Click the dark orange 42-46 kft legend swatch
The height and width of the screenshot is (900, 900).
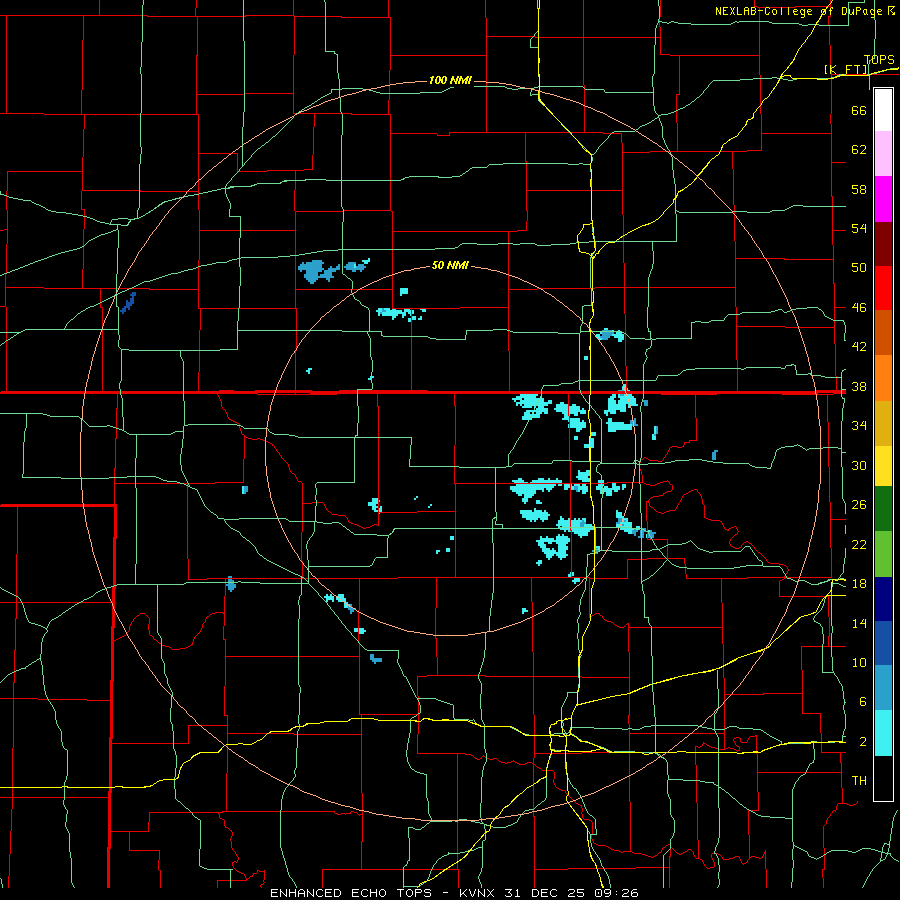point(883,332)
